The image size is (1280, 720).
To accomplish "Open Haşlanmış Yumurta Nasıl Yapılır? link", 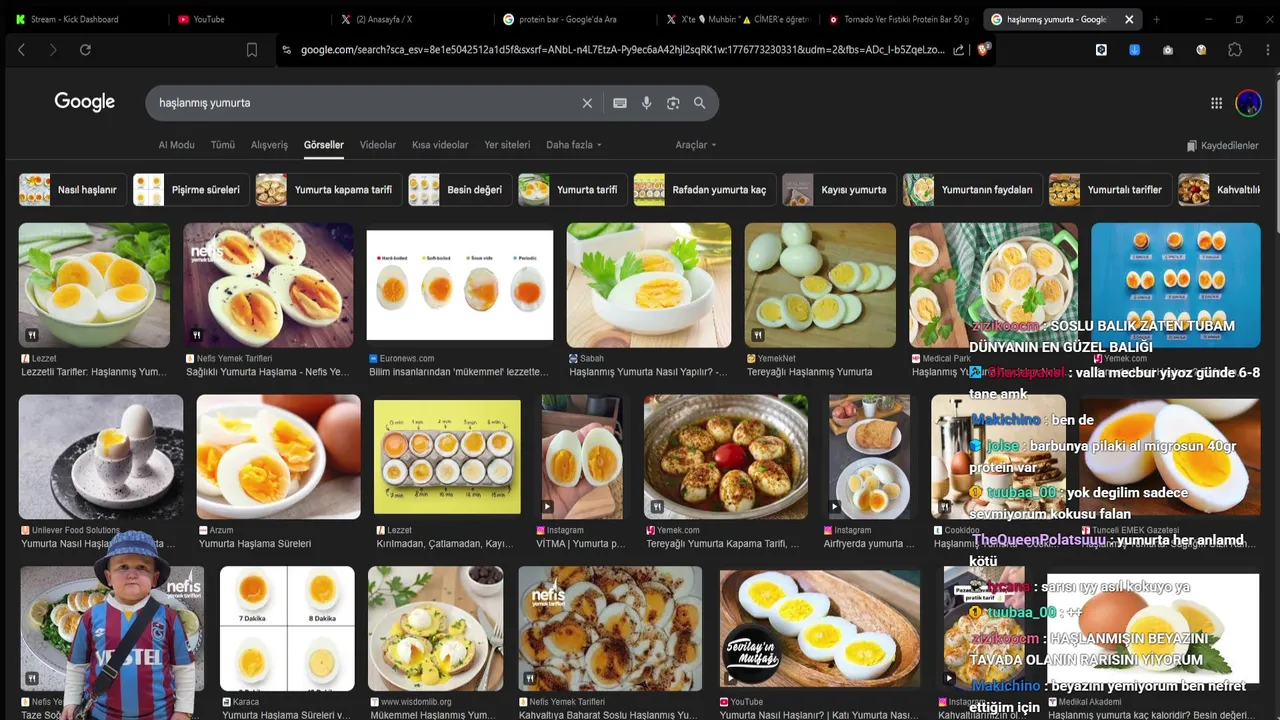I will 648,372.
